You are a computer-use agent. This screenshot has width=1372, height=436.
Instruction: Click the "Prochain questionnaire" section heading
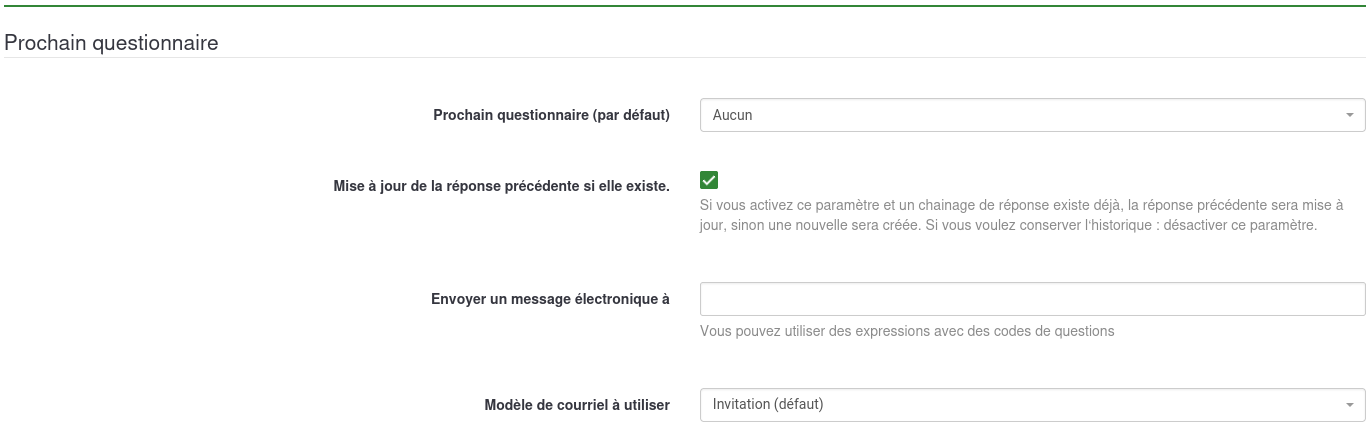tap(112, 43)
